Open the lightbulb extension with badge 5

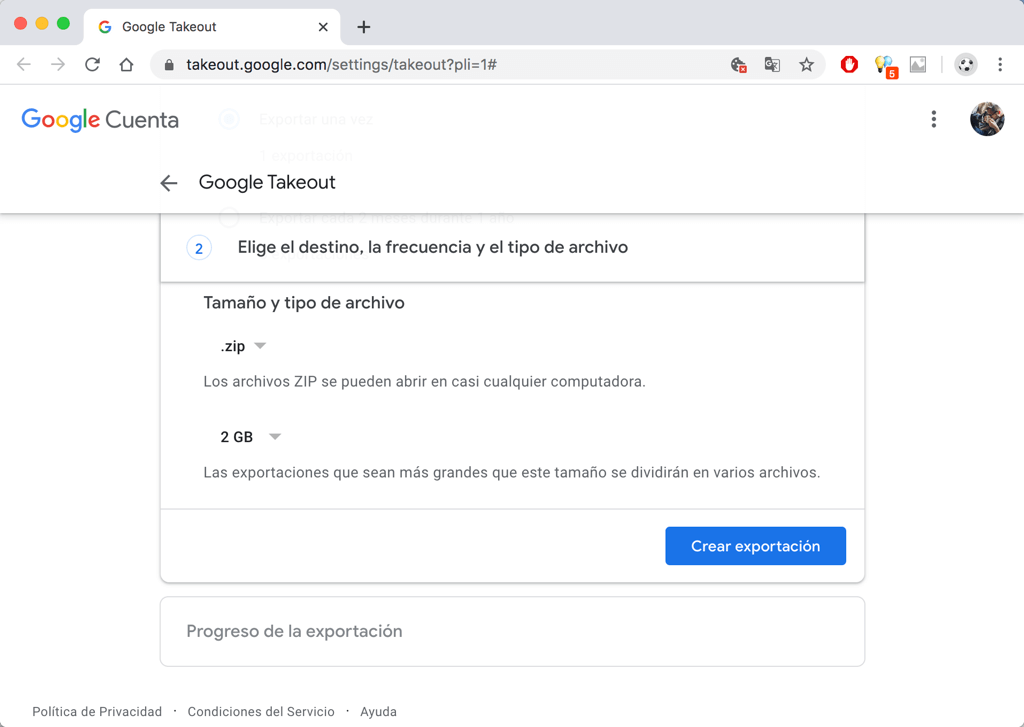[x=885, y=65]
